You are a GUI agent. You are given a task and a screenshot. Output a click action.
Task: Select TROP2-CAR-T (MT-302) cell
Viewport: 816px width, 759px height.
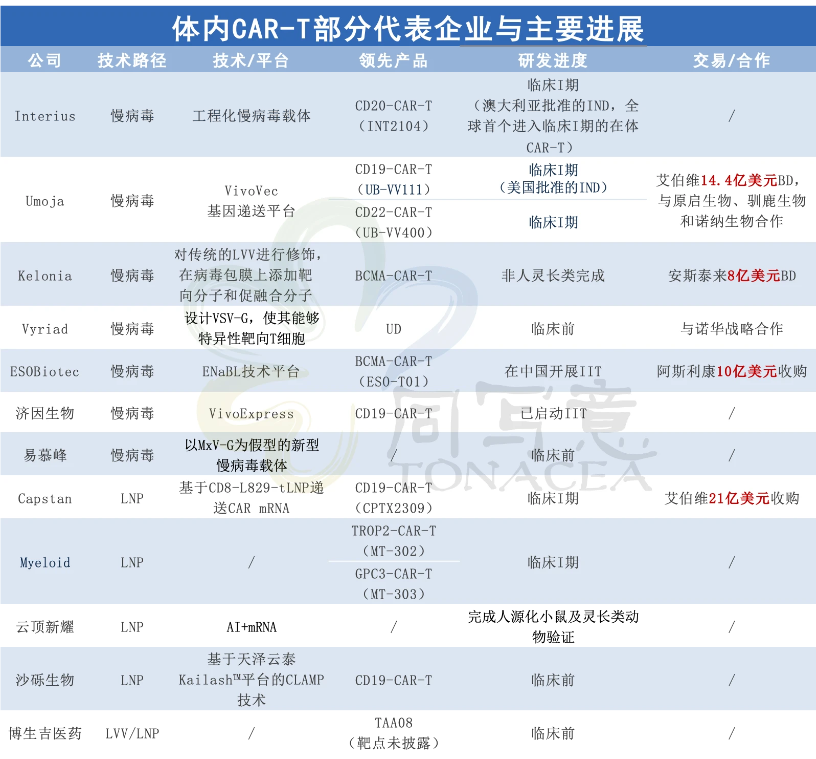[393, 541]
